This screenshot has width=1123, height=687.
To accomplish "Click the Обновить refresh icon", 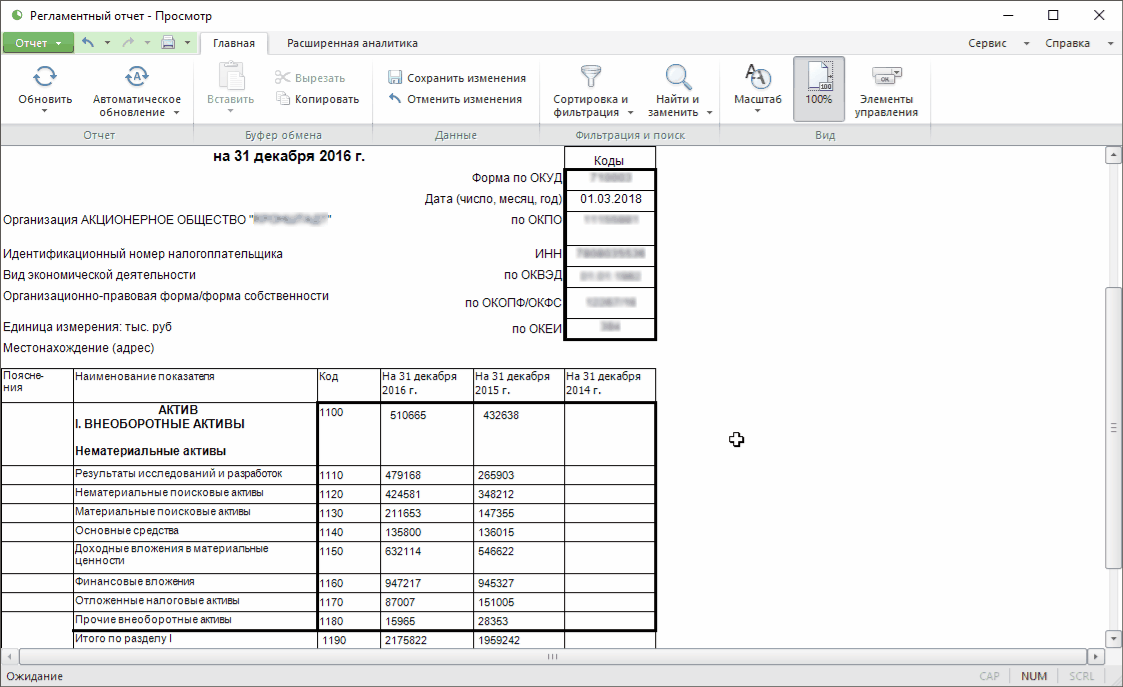I will (x=45, y=77).
